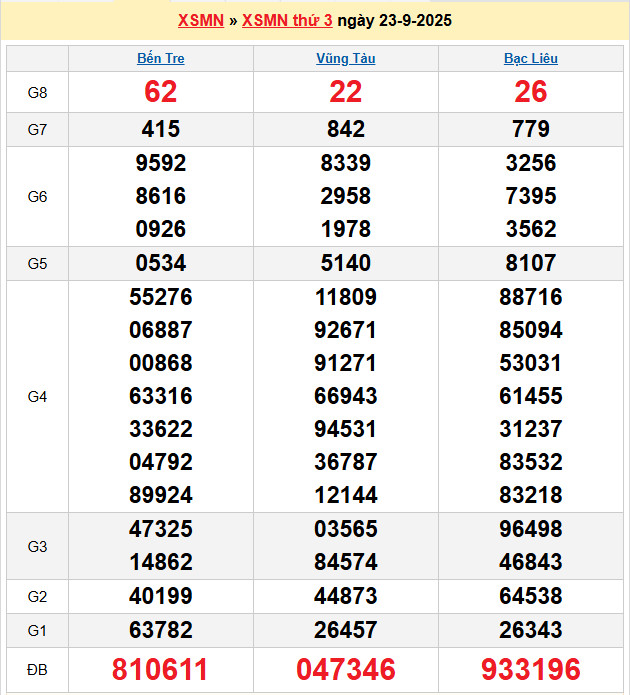
Task: Click G7 result 842 for Vũng Tàu
Action: point(345,129)
